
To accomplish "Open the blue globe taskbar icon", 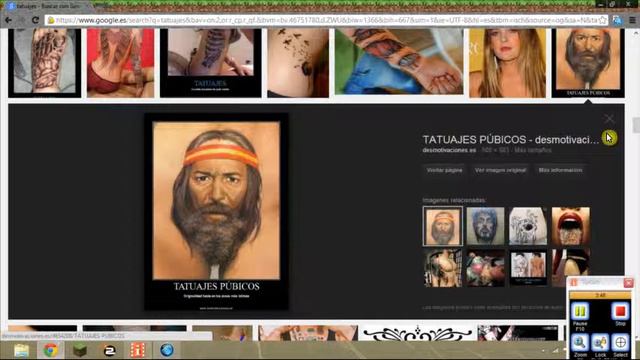I will coord(167,350).
